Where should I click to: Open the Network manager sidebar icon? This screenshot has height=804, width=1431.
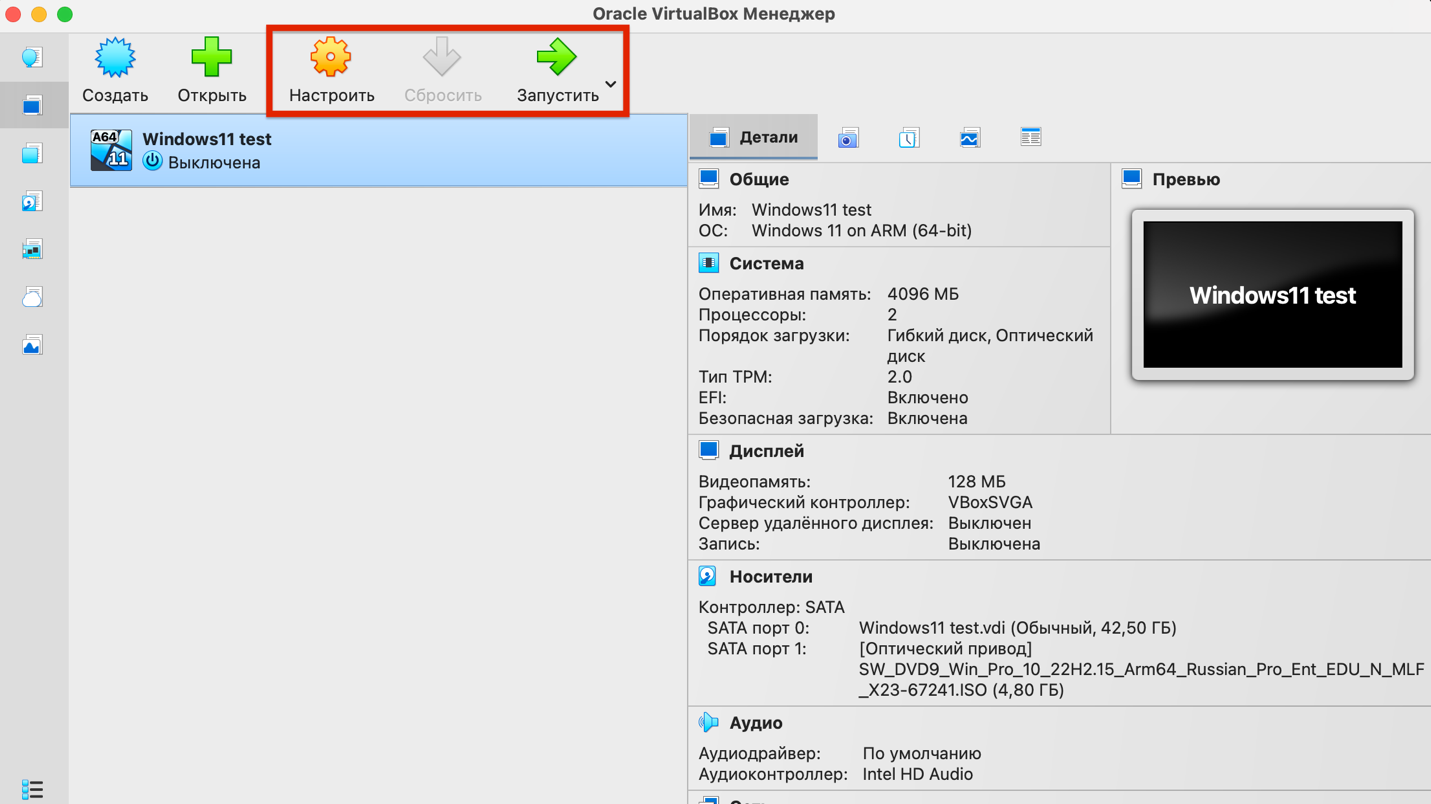32,250
